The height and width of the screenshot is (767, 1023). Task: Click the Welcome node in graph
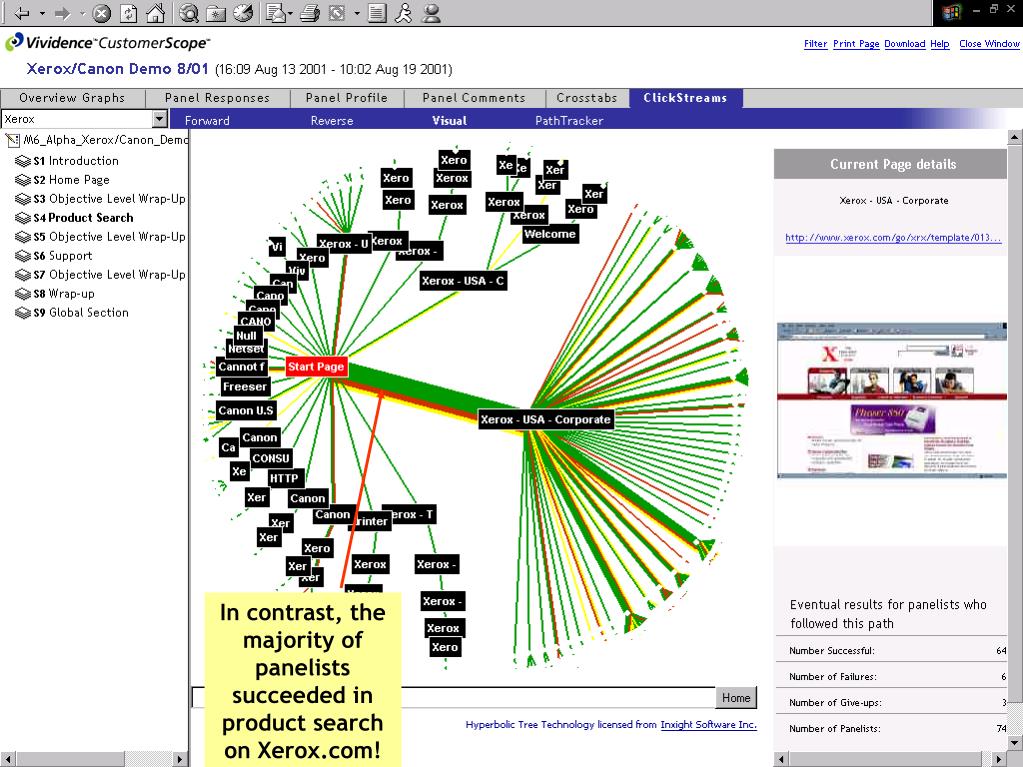(x=550, y=234)
